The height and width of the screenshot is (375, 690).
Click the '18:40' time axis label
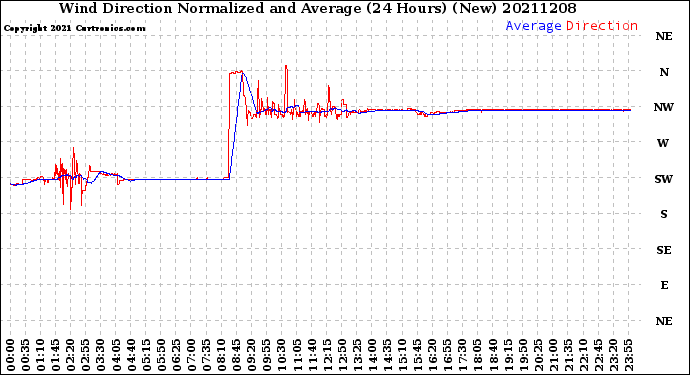tap(492, 355)
